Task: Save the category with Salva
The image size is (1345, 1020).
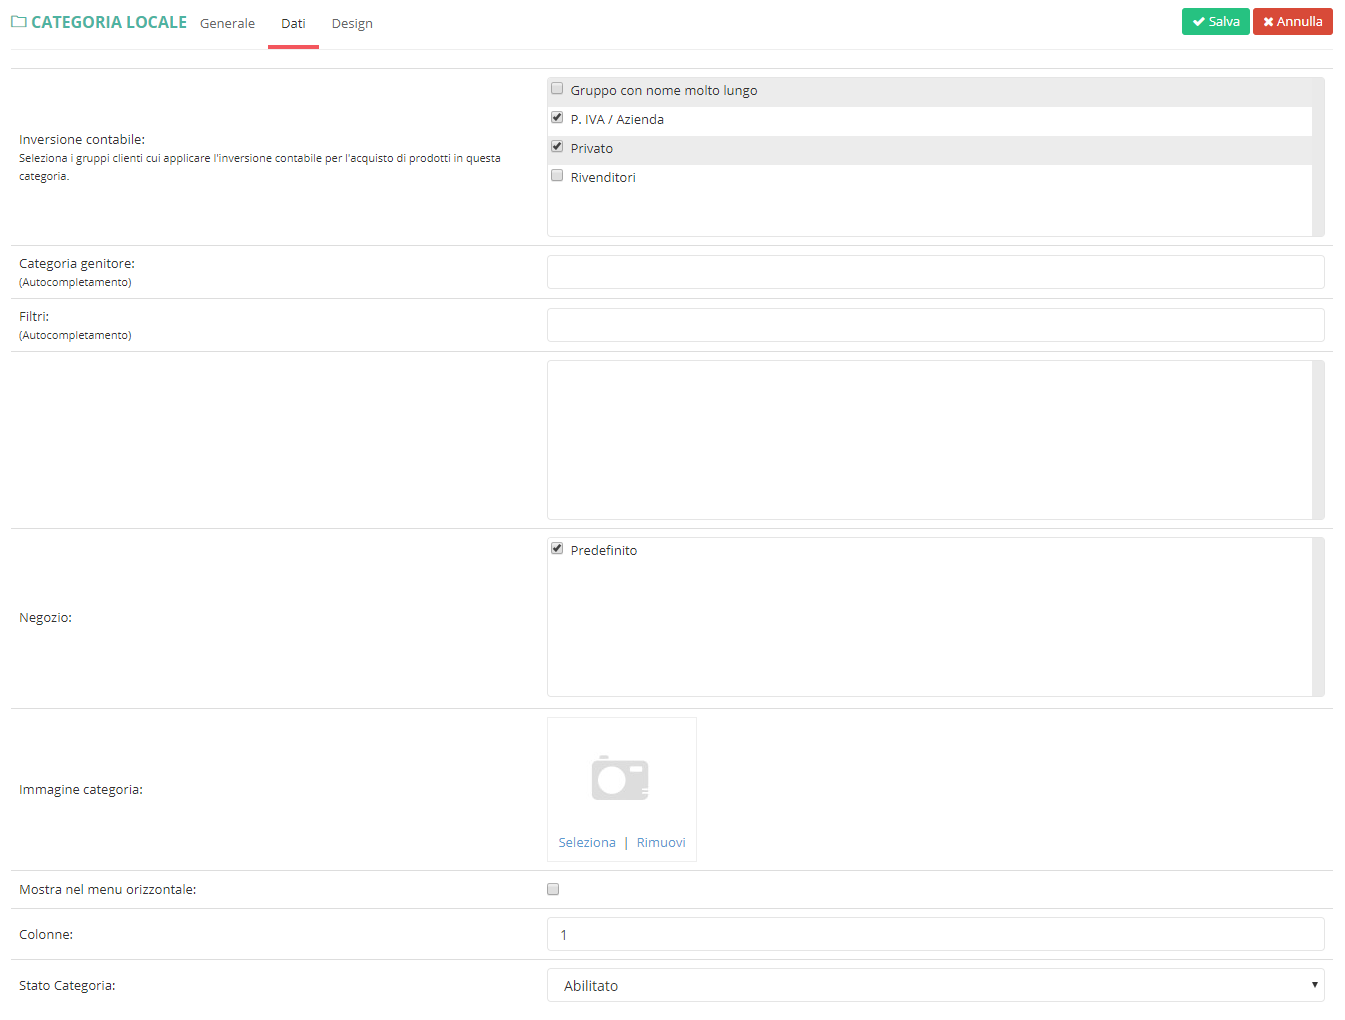Action: 1215,21
